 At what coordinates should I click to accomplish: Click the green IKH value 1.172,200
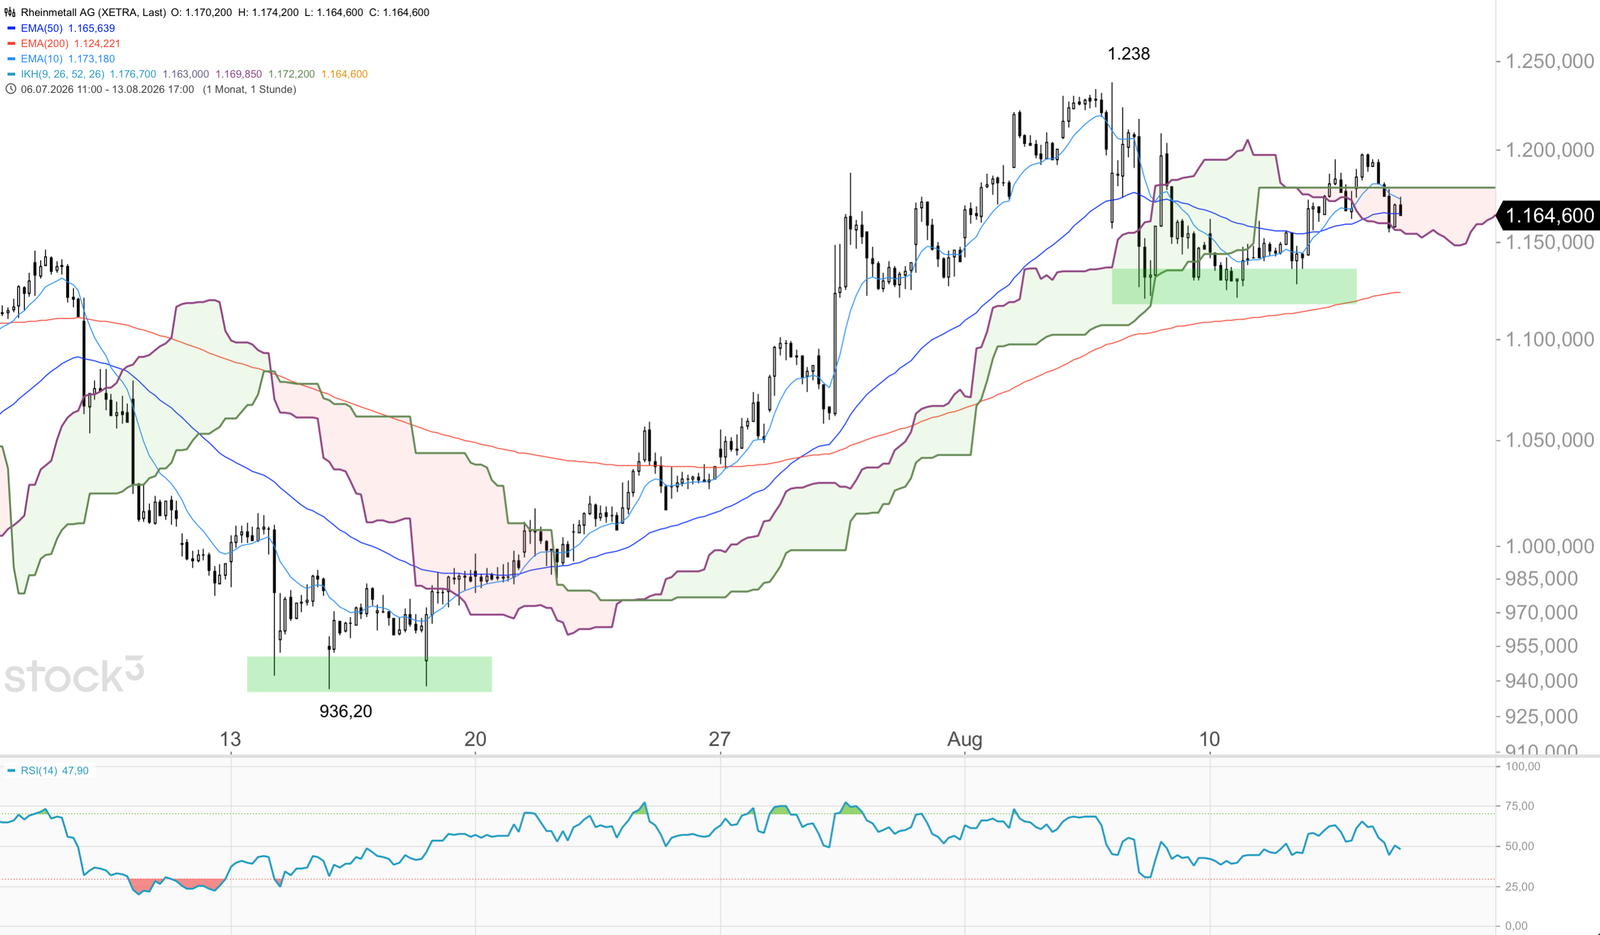click(x=291, y=74)
